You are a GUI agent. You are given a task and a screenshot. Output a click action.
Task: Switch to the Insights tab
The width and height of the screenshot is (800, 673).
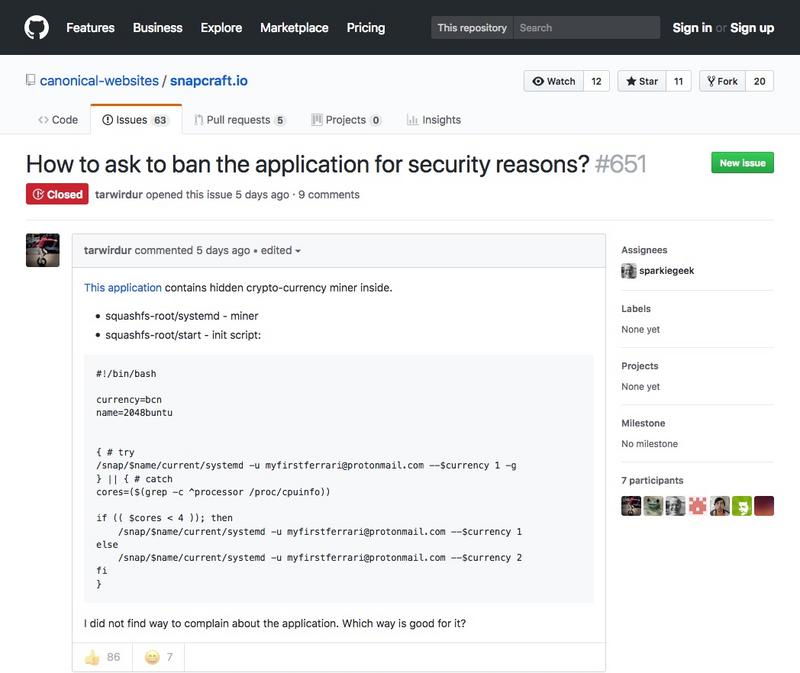pyautogui.click(x=434, y=120)
